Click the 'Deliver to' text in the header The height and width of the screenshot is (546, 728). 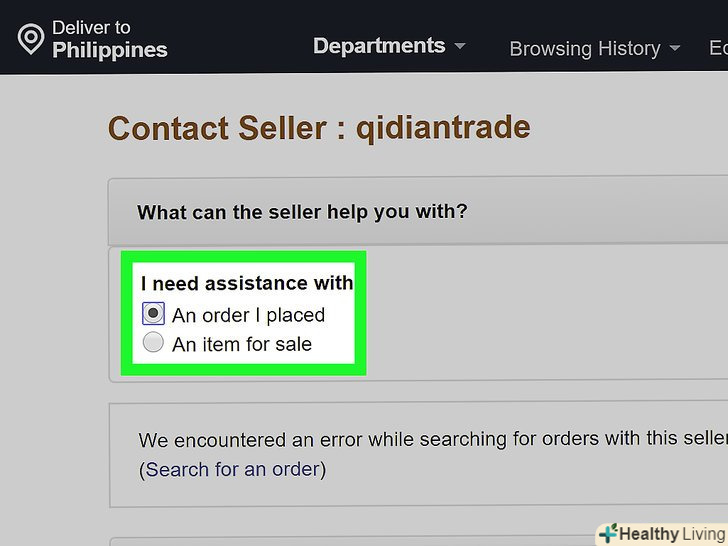[x=91, y=27]
